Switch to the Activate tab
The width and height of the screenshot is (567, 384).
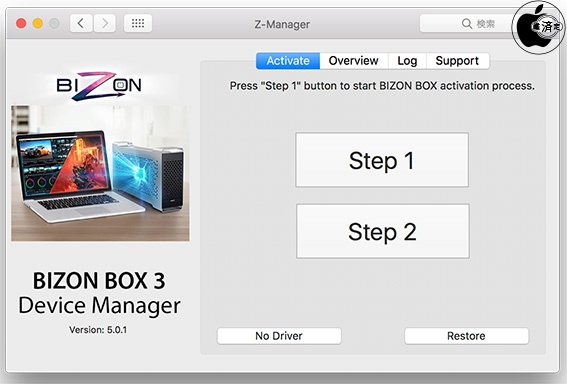(288, 61)
